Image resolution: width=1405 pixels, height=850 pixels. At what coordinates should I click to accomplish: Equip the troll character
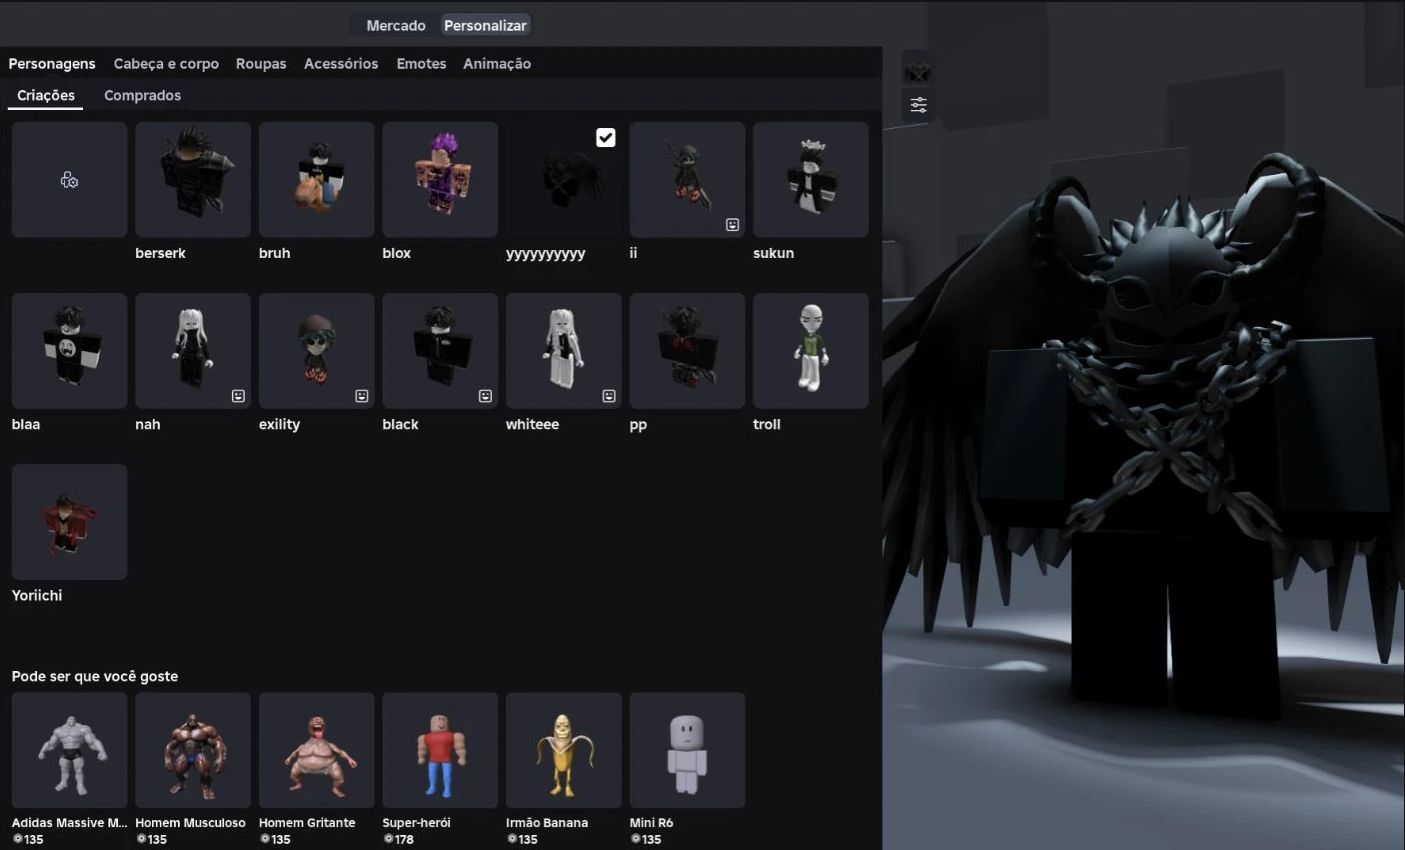click(811, 351)
